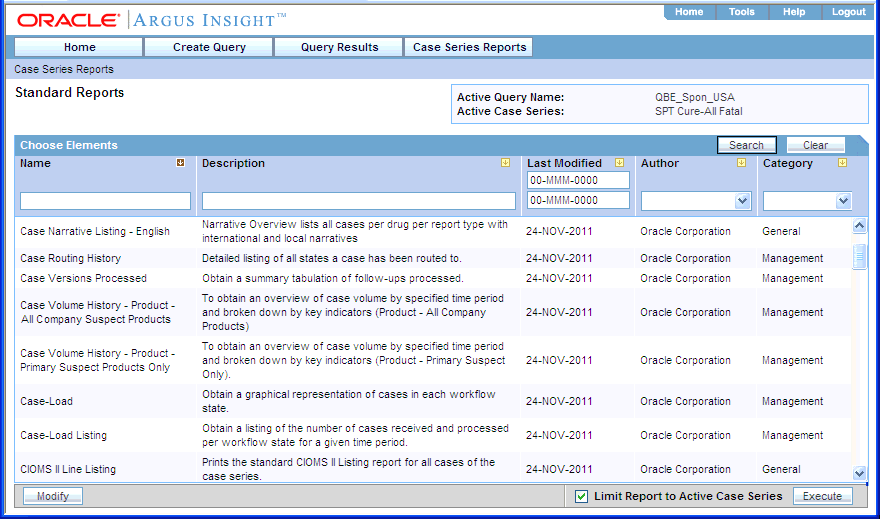Click the Name filter input field
The height and width of the screenshot is (519, 880).
point(106,201)
